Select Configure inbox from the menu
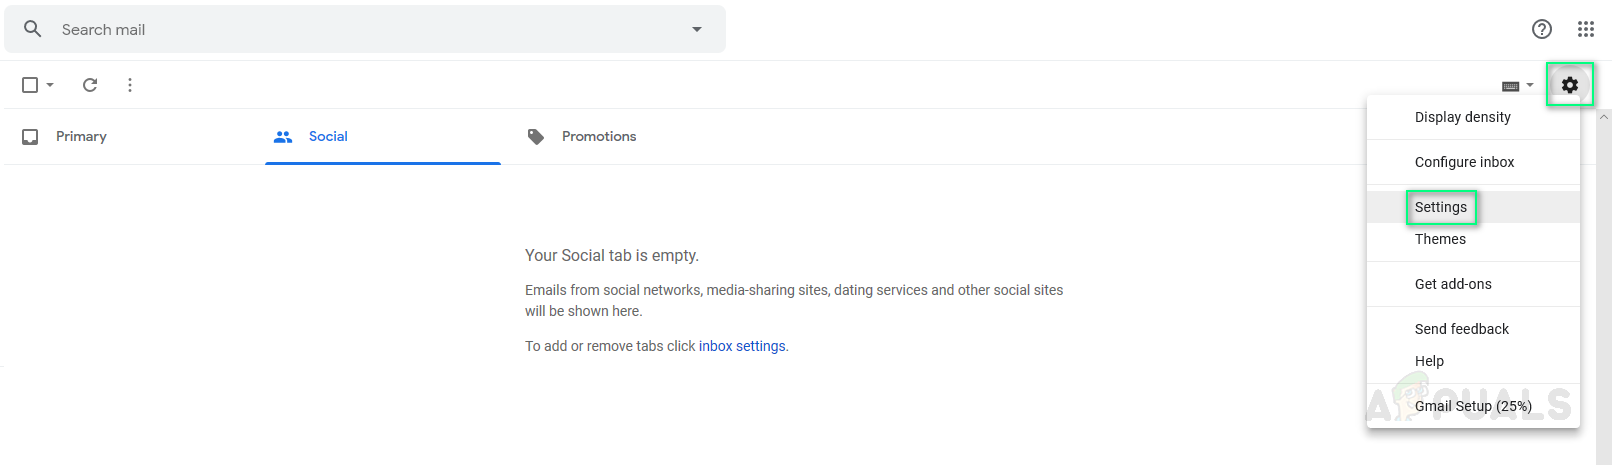Viewport: 1612px width, 465px height. click(x=1464, y=162)
